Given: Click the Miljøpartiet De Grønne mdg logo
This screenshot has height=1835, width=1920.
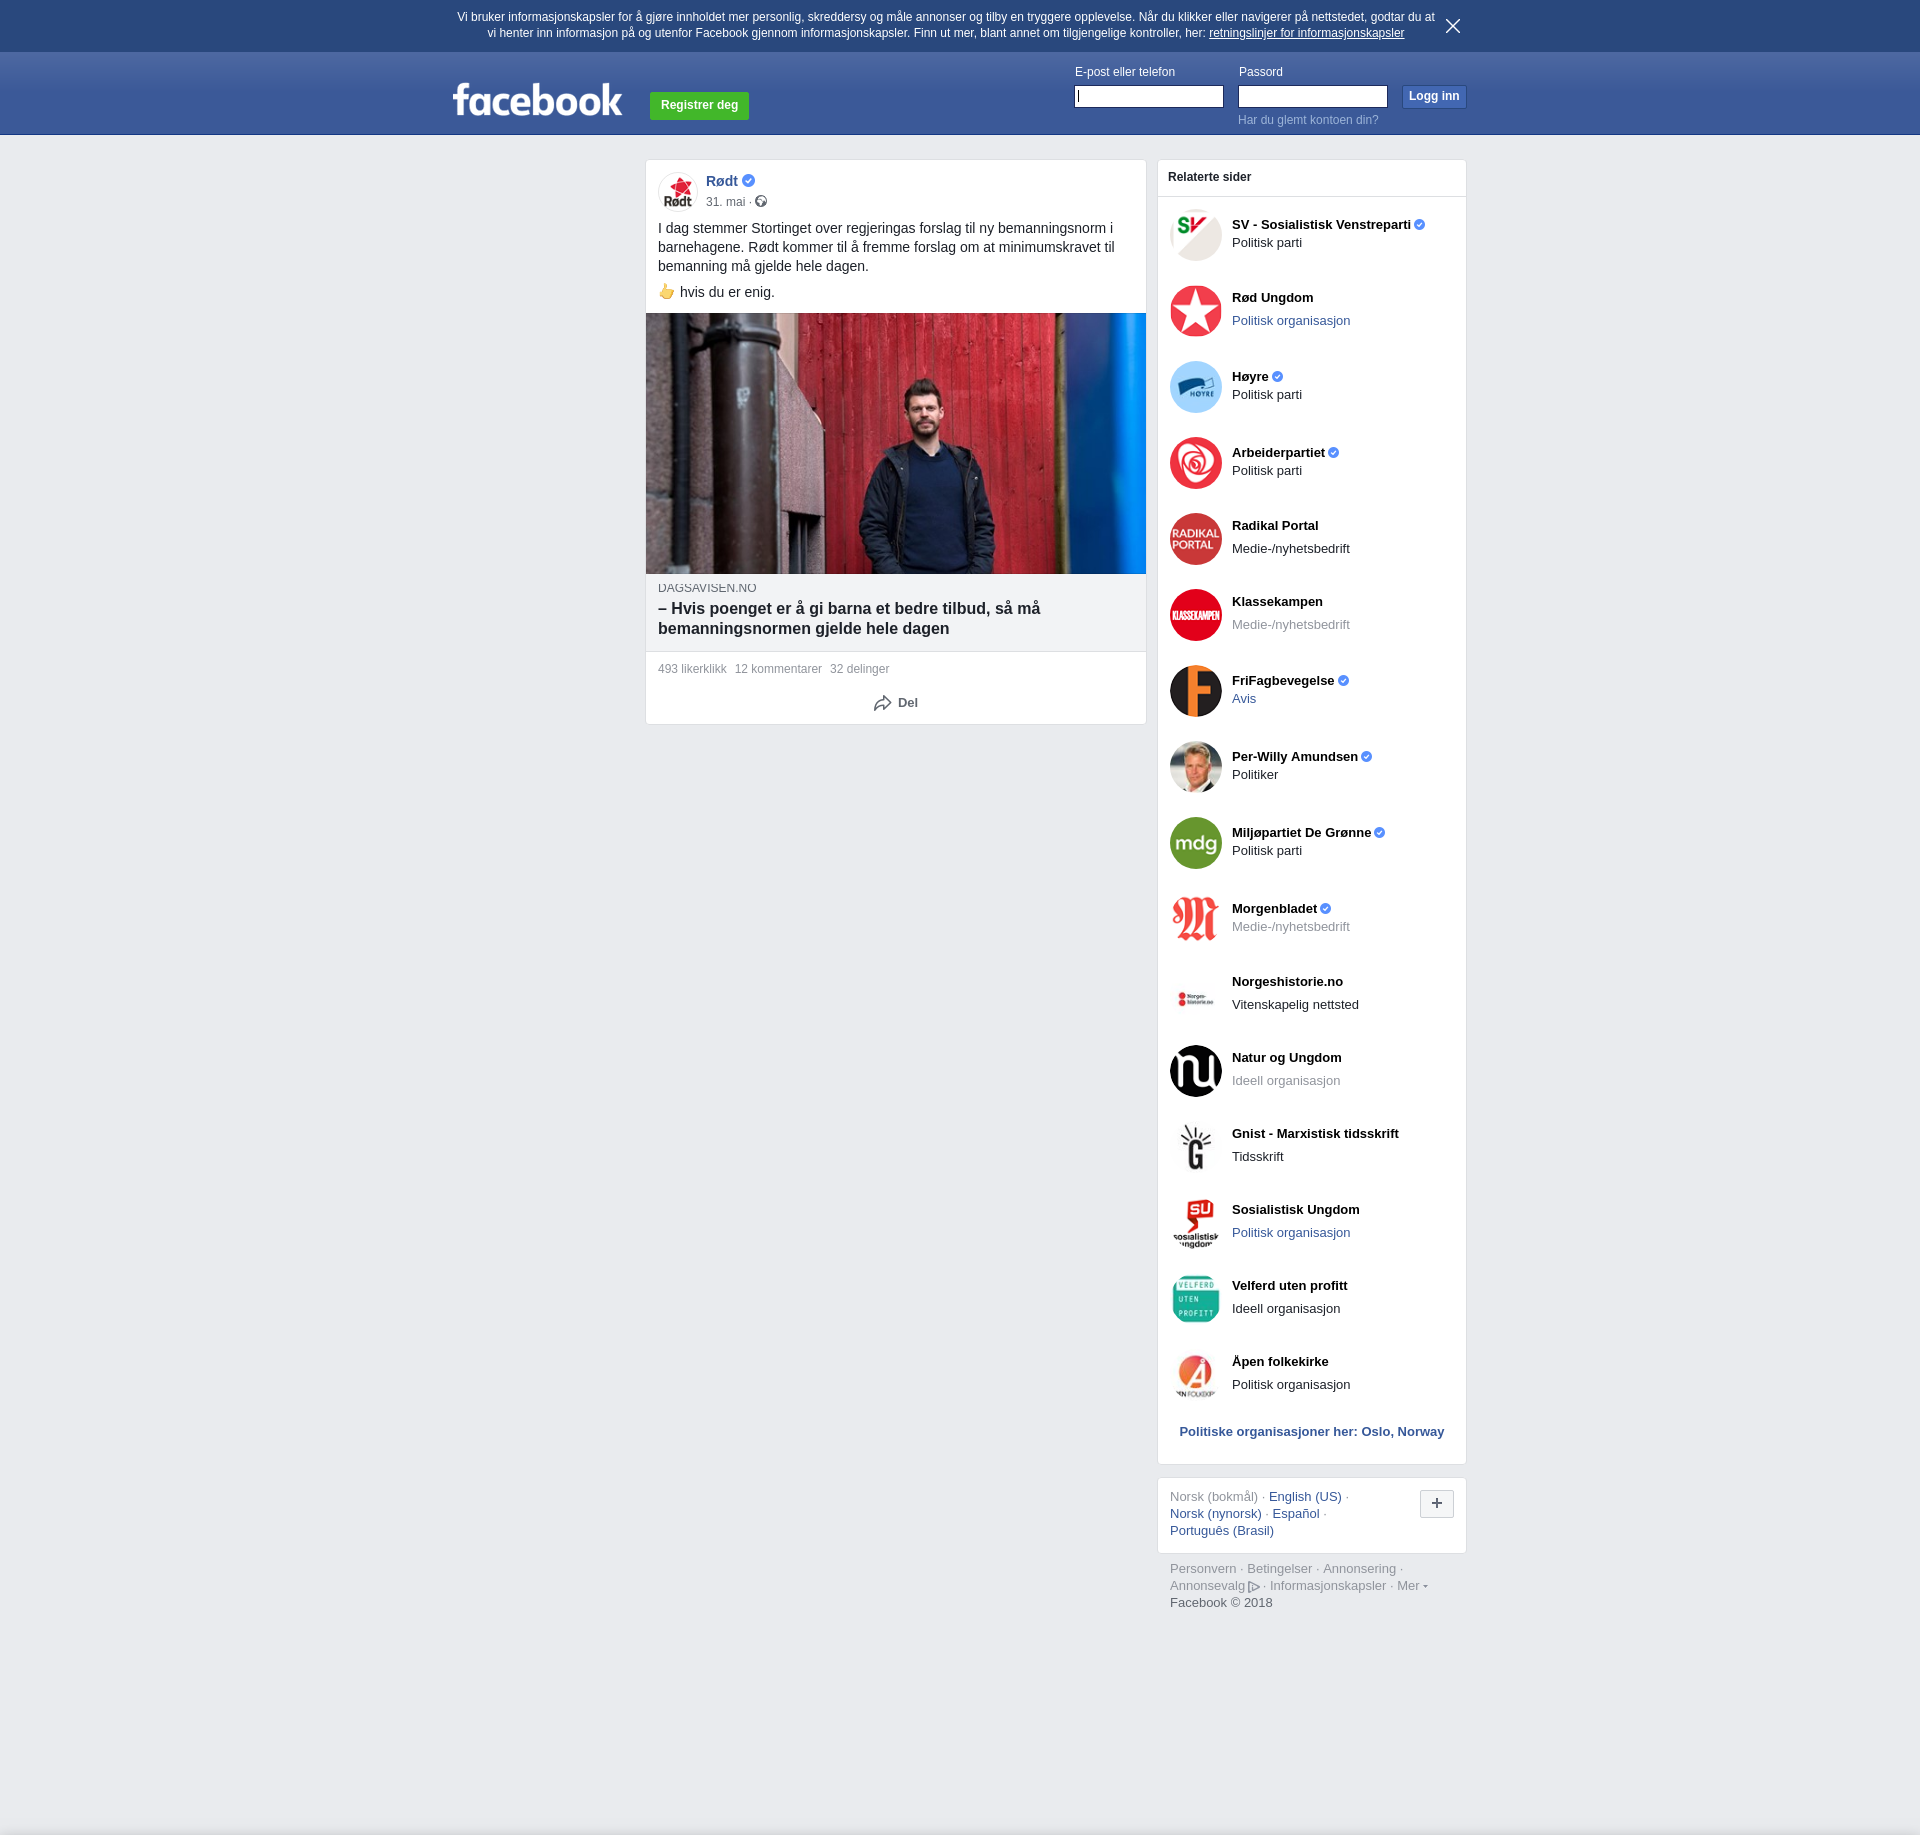Looking at the screenshot, I should pyautogui.click(x=1195, y=843).
